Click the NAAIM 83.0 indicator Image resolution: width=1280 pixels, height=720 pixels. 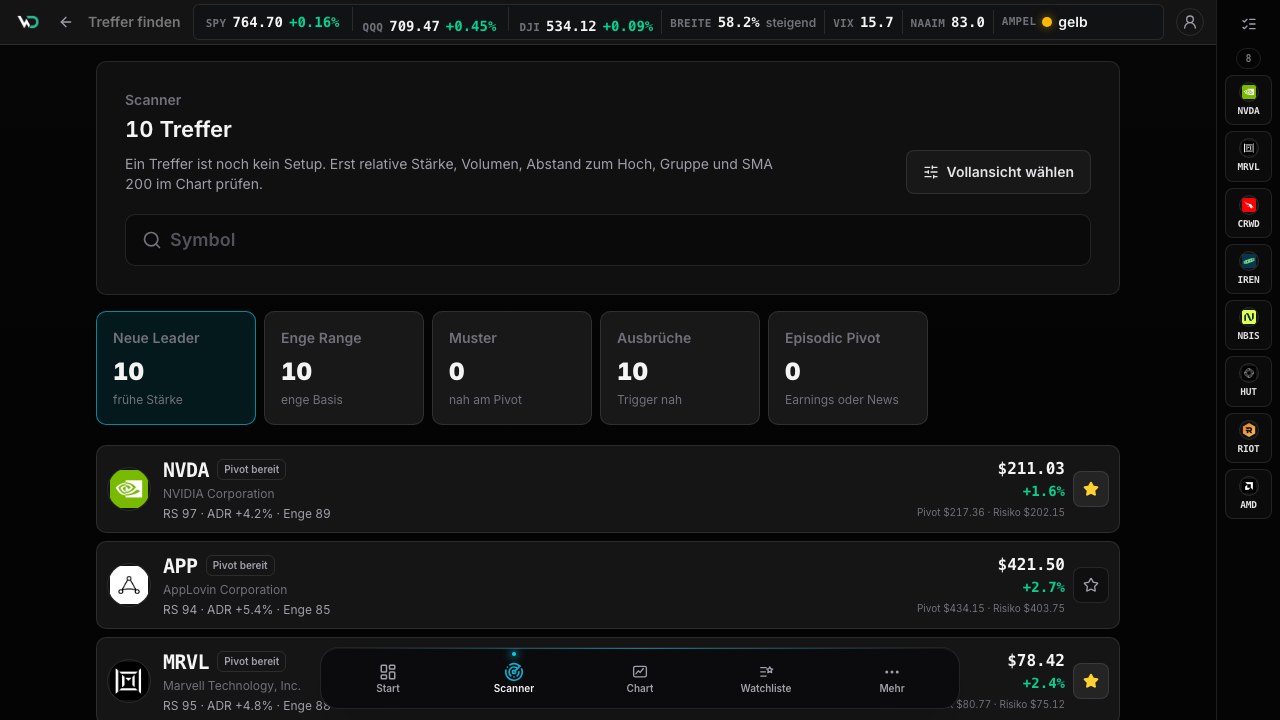click(947, 22)
